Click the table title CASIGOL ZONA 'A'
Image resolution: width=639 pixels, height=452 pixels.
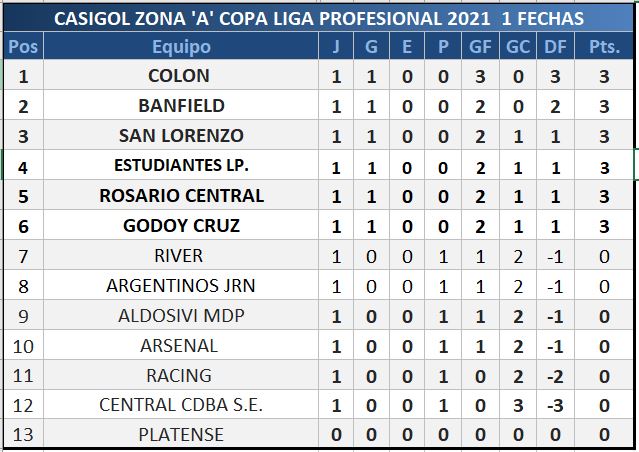coord(319,18)
